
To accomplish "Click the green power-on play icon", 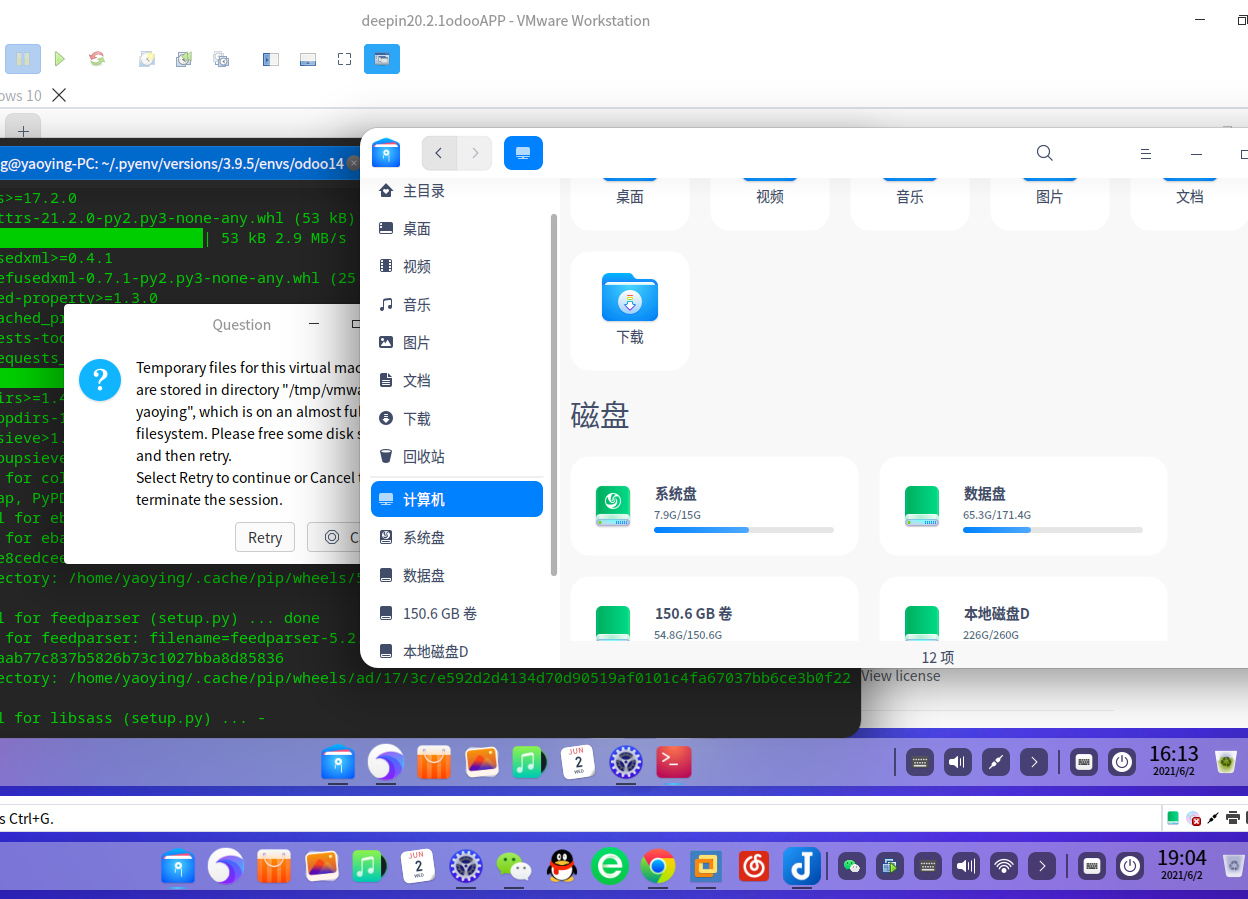I will click(x=60, y=59).
